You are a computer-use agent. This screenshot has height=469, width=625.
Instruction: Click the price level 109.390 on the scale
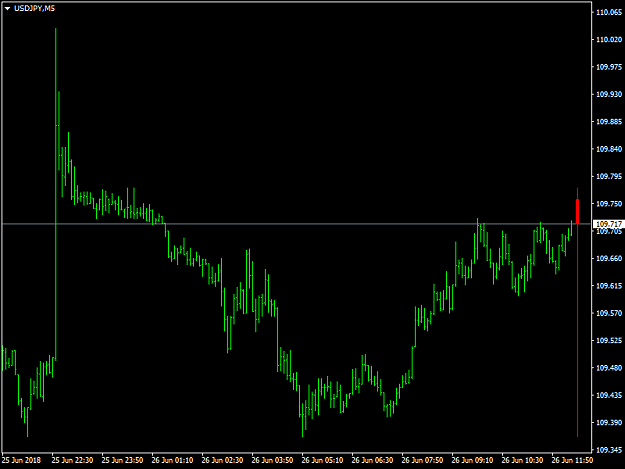[609, 422]
